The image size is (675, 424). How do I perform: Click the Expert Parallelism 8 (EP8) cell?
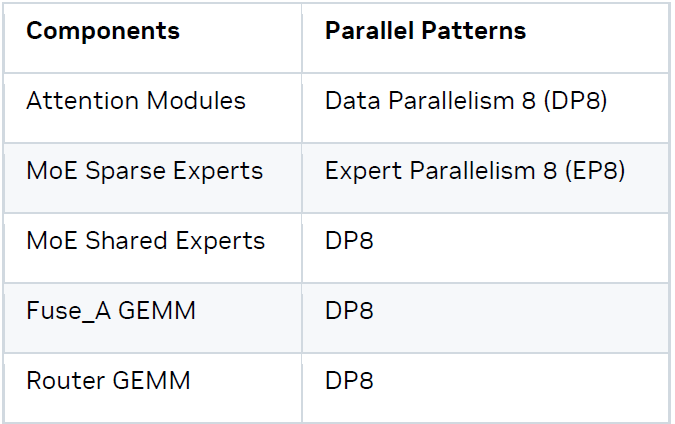475,171
